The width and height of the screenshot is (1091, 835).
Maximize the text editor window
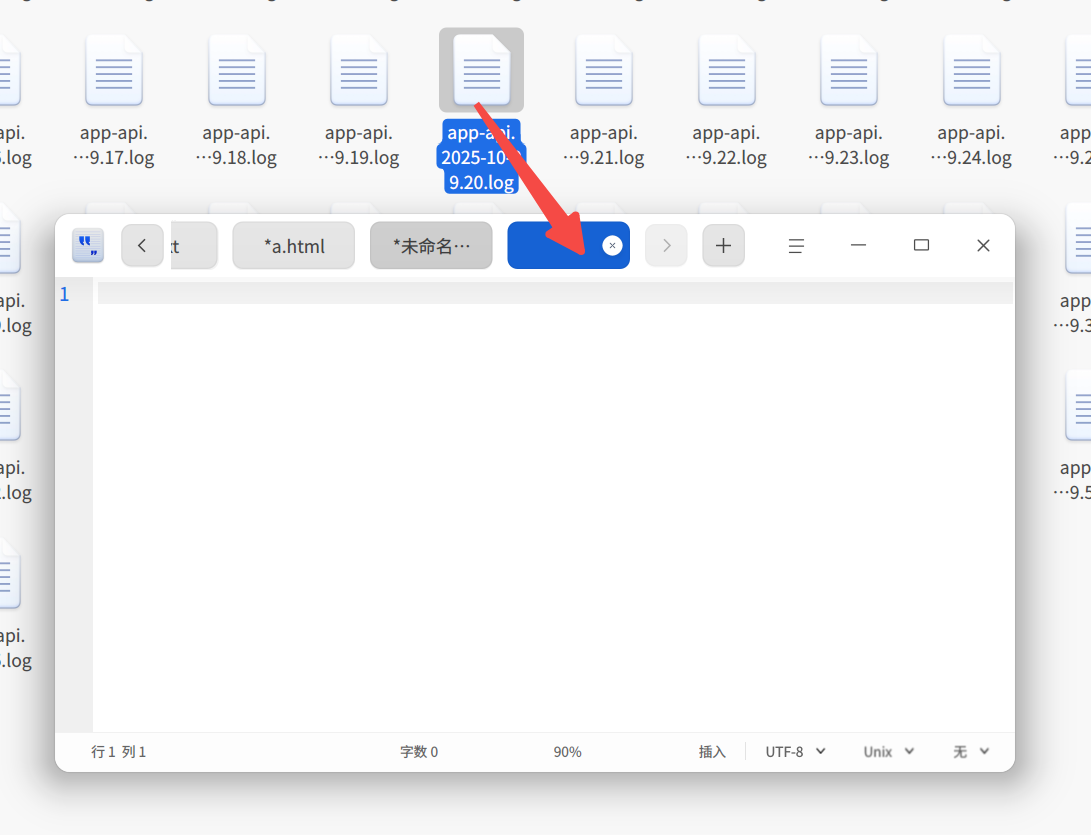(921, 246)
